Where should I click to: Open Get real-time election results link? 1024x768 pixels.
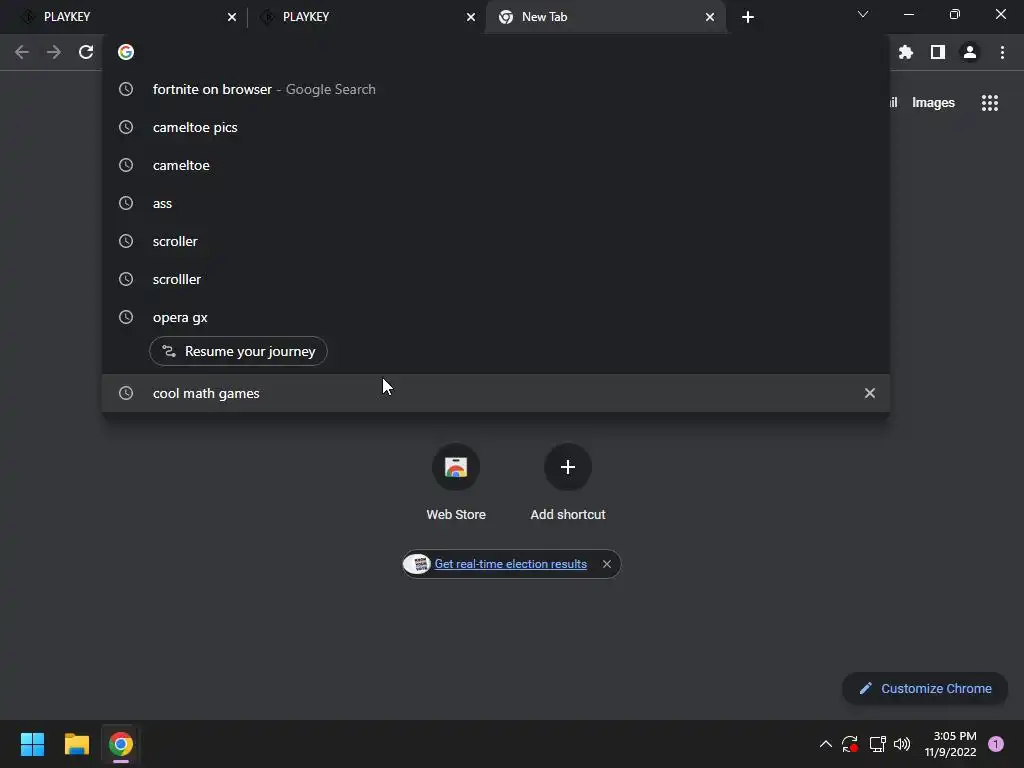coord(511,564)
